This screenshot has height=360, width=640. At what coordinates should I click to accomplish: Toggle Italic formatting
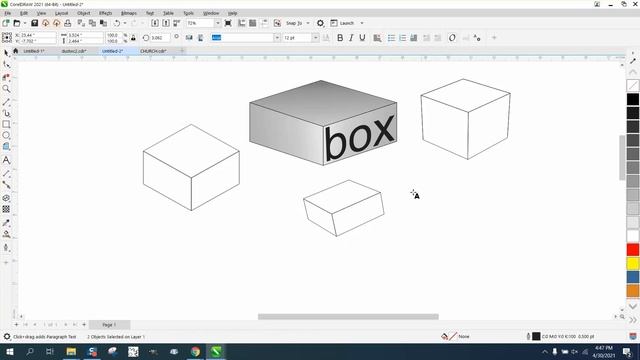click(351, 38)
